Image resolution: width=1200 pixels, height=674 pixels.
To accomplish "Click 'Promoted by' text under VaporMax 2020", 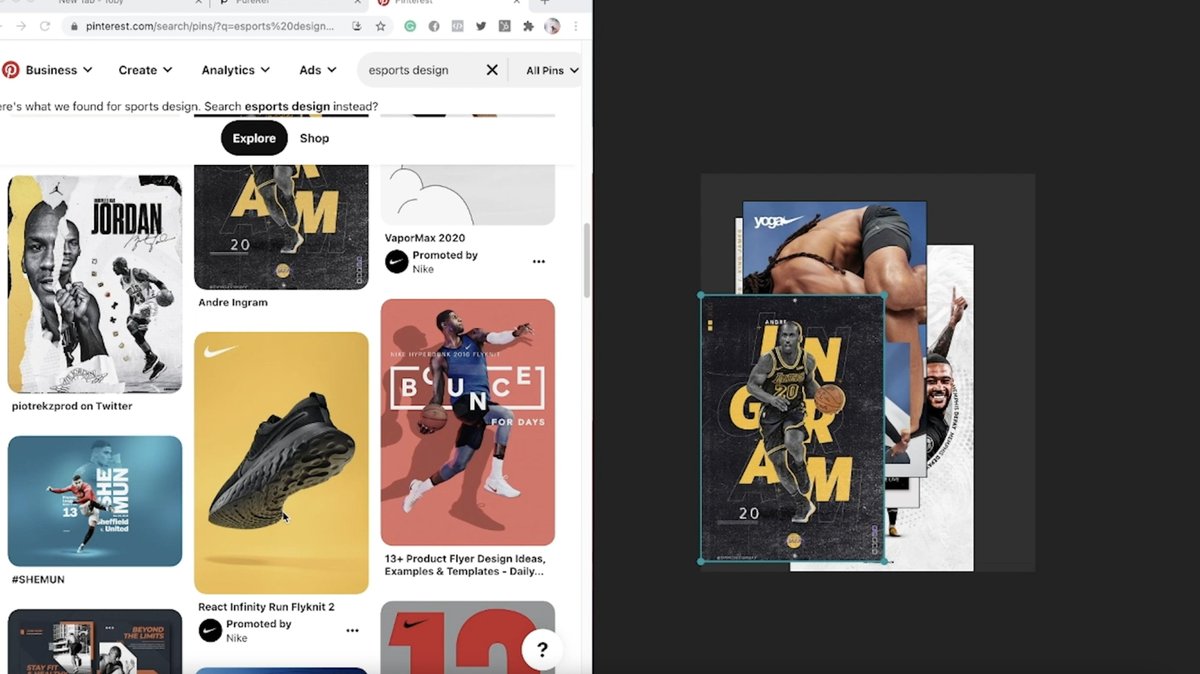I will click(x=445, y=255).
